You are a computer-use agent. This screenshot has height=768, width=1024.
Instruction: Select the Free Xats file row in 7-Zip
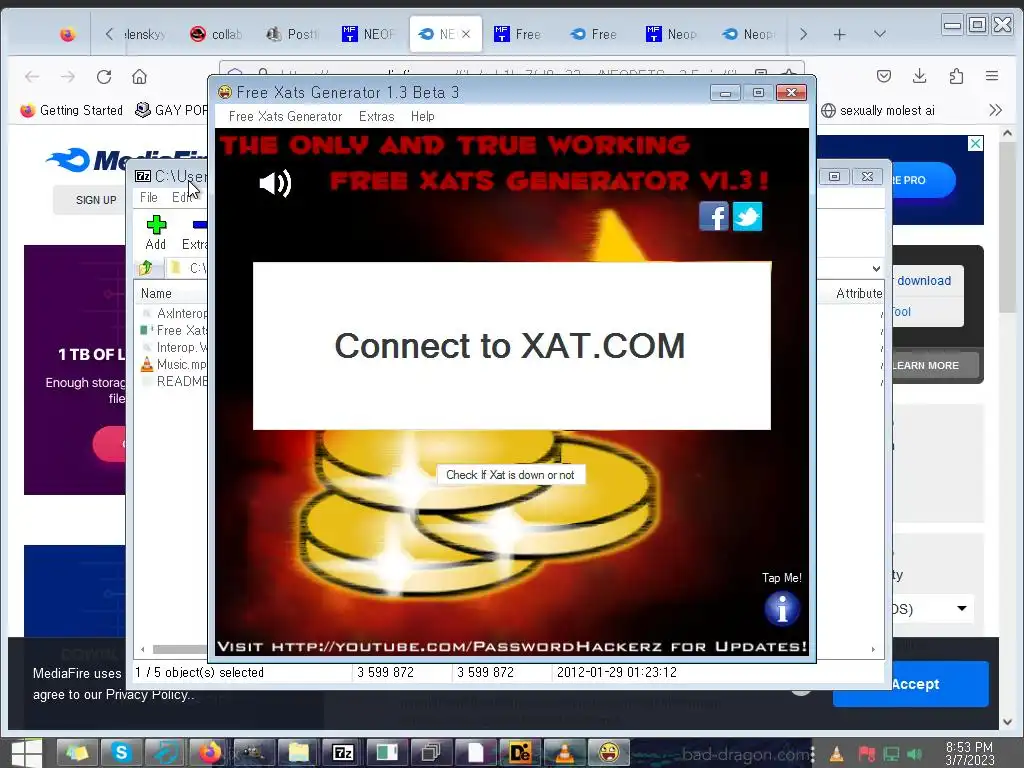175,330
